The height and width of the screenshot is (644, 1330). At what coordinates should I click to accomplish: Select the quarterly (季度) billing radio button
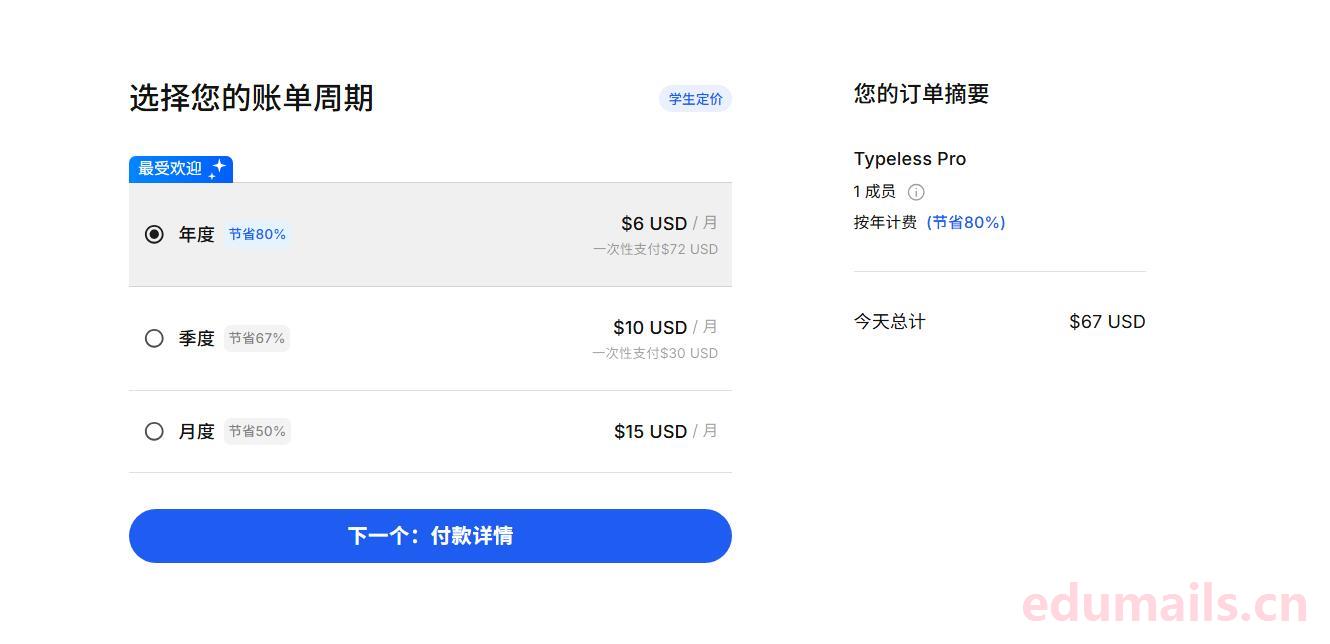coord(154,338)
